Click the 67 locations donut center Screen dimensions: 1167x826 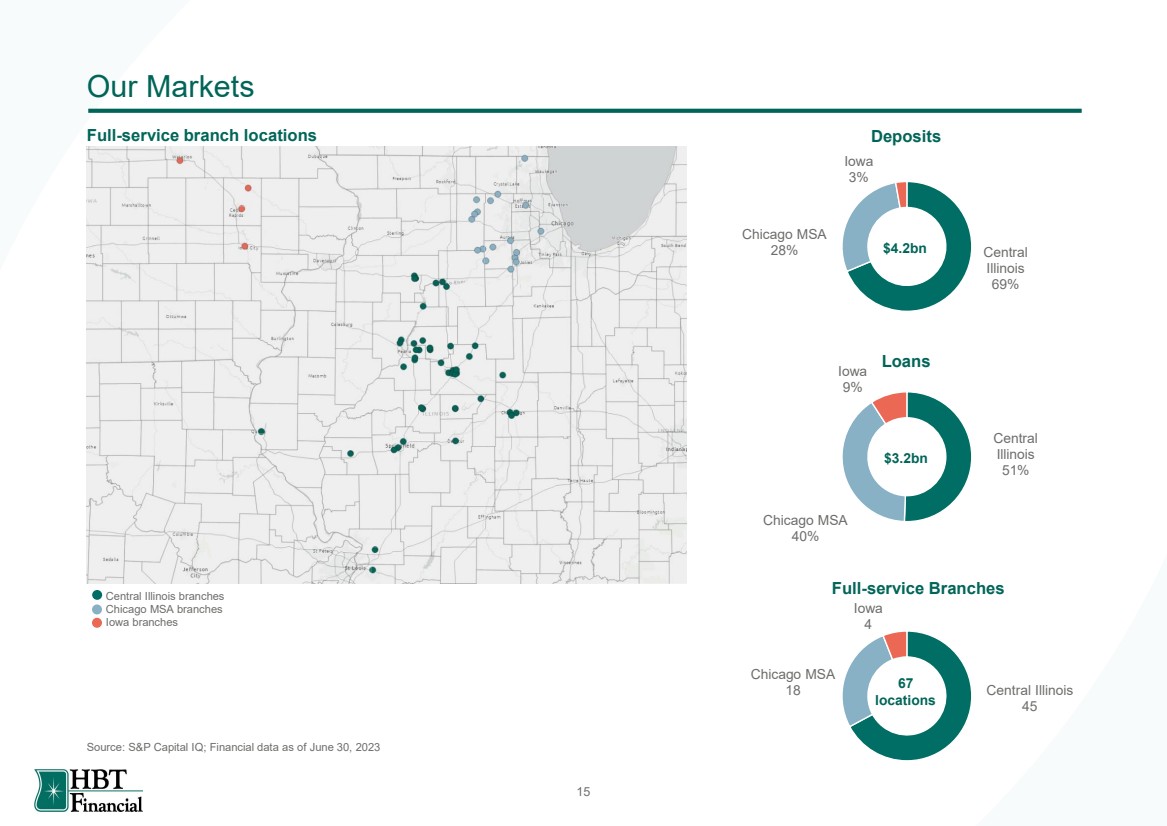tap(905, 692)
